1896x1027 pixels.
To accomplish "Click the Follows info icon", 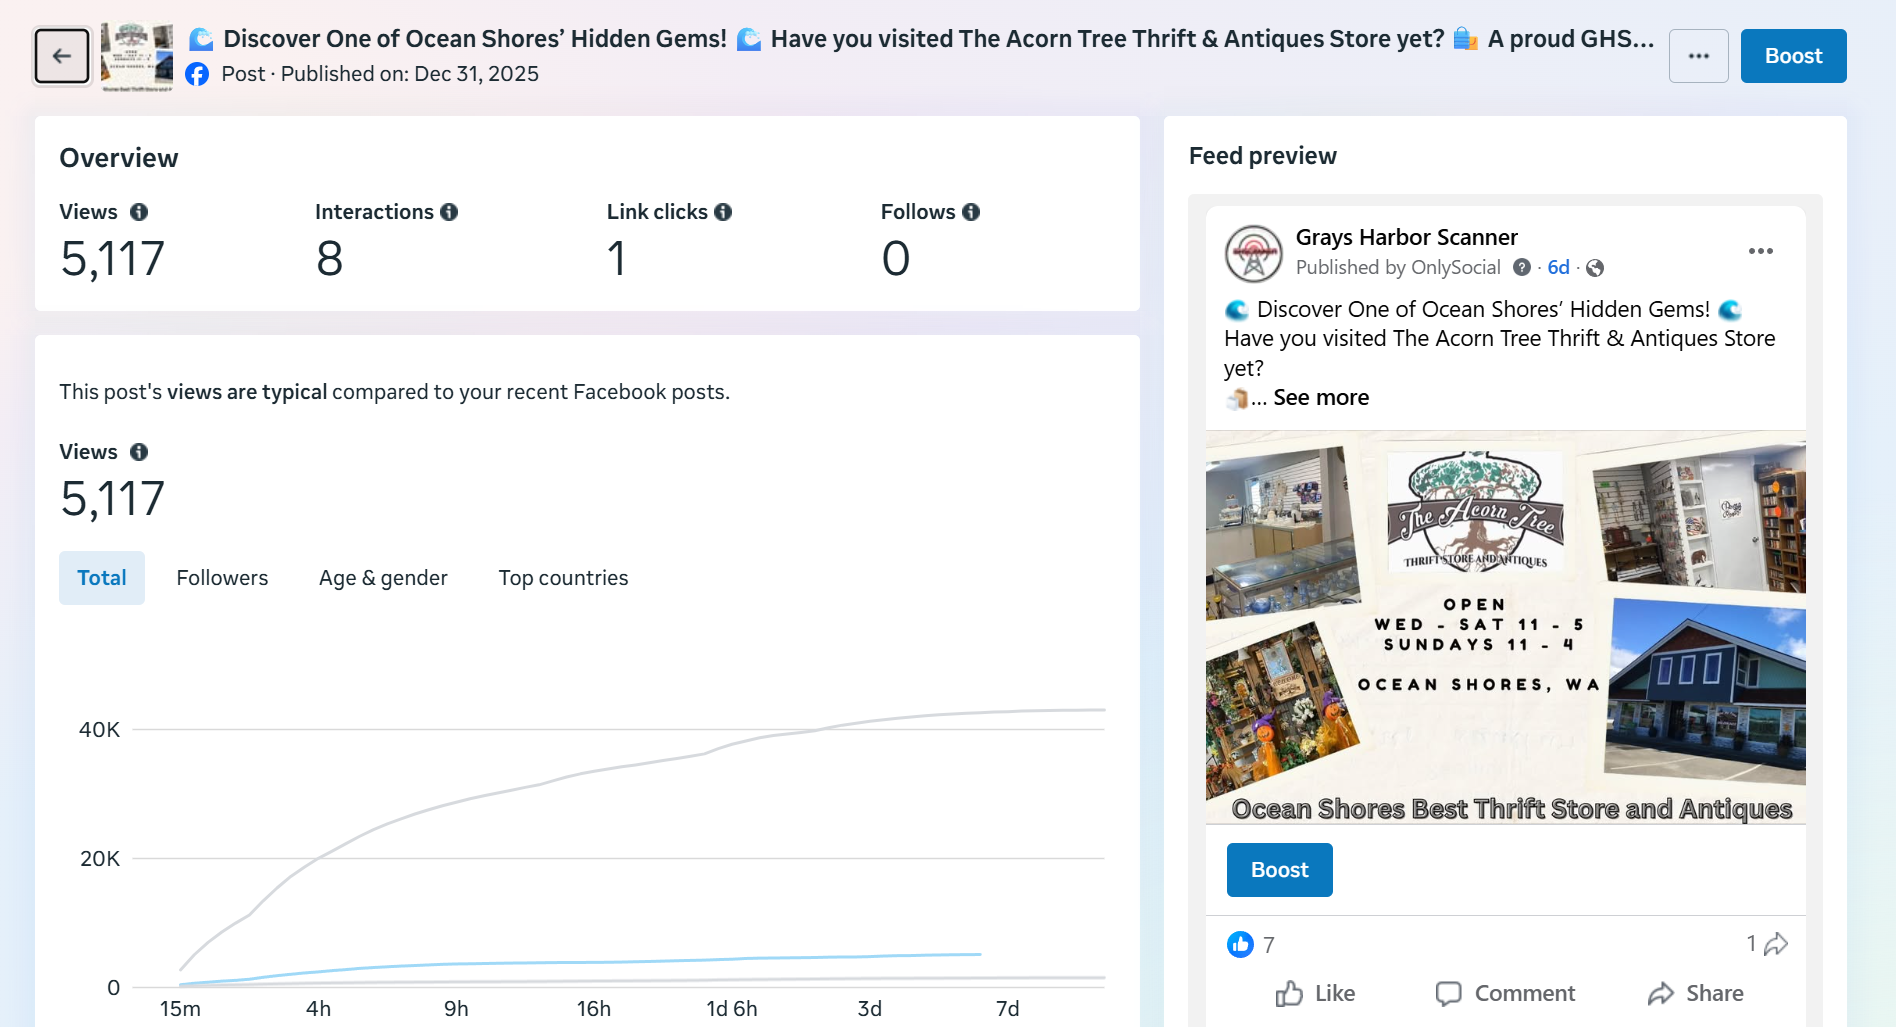I will click(x=971, y=212).
